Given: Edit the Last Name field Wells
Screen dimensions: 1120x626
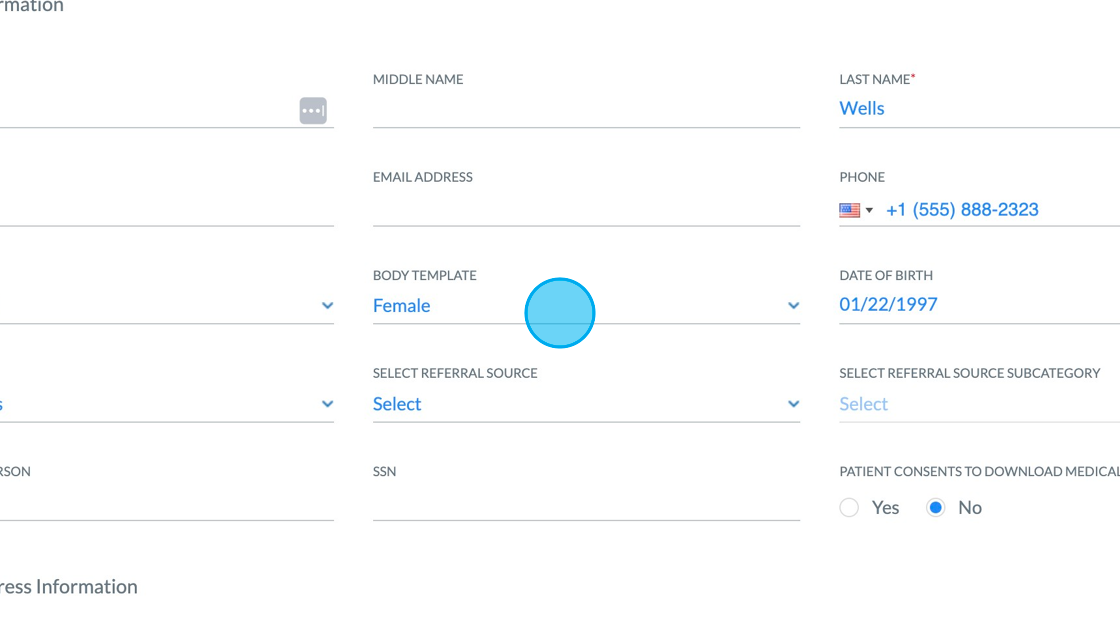Looking at the screenshot, I should 975,109.
